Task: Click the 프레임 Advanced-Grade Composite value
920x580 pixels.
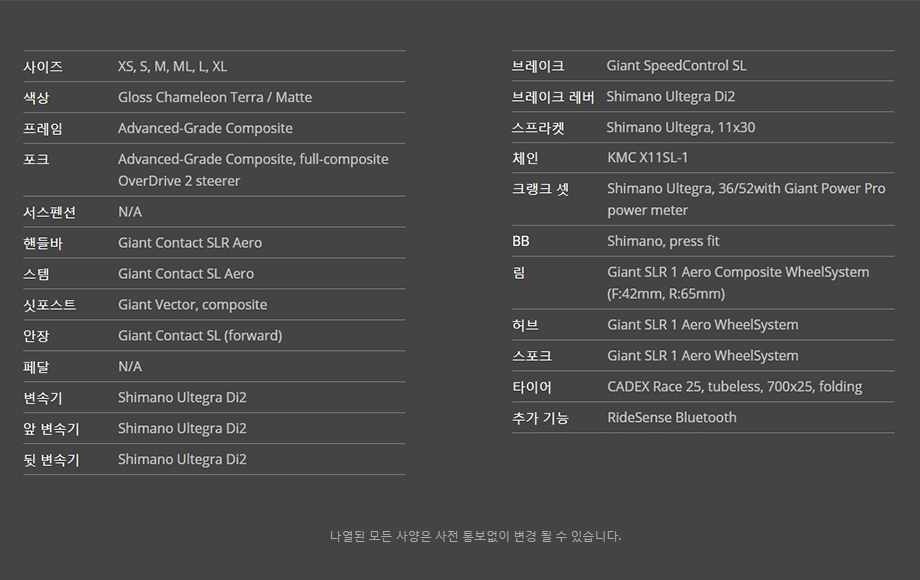Action: [x=205, y=128]
